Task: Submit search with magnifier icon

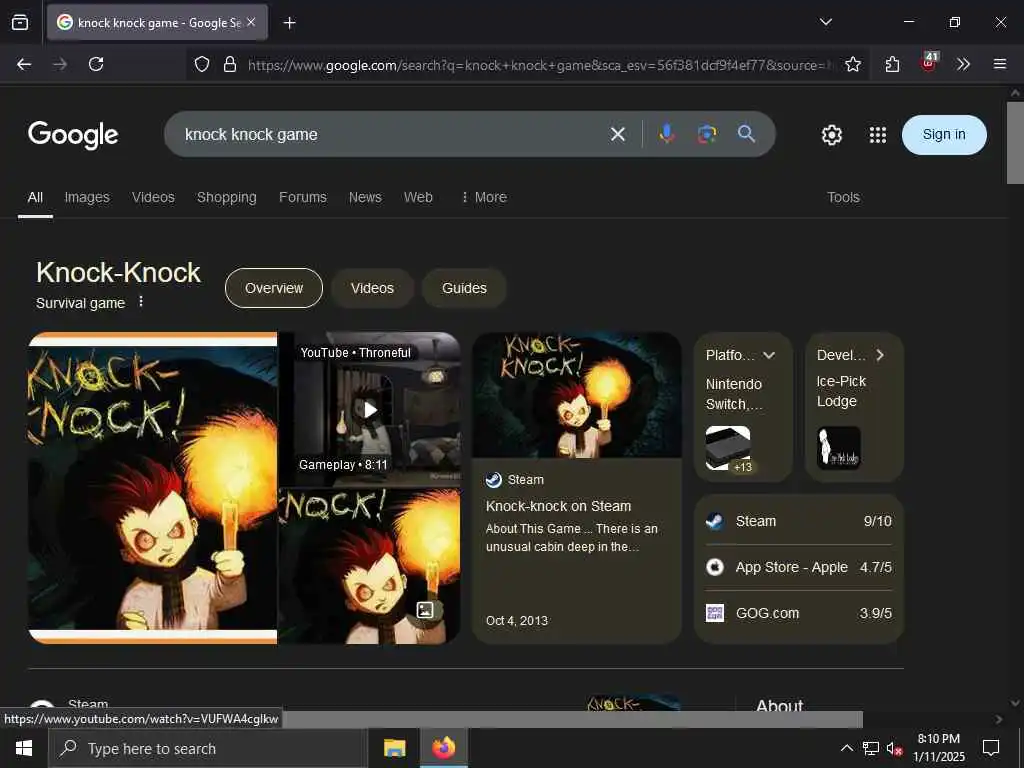Action: pyautogui.click(x=746, y=134)
